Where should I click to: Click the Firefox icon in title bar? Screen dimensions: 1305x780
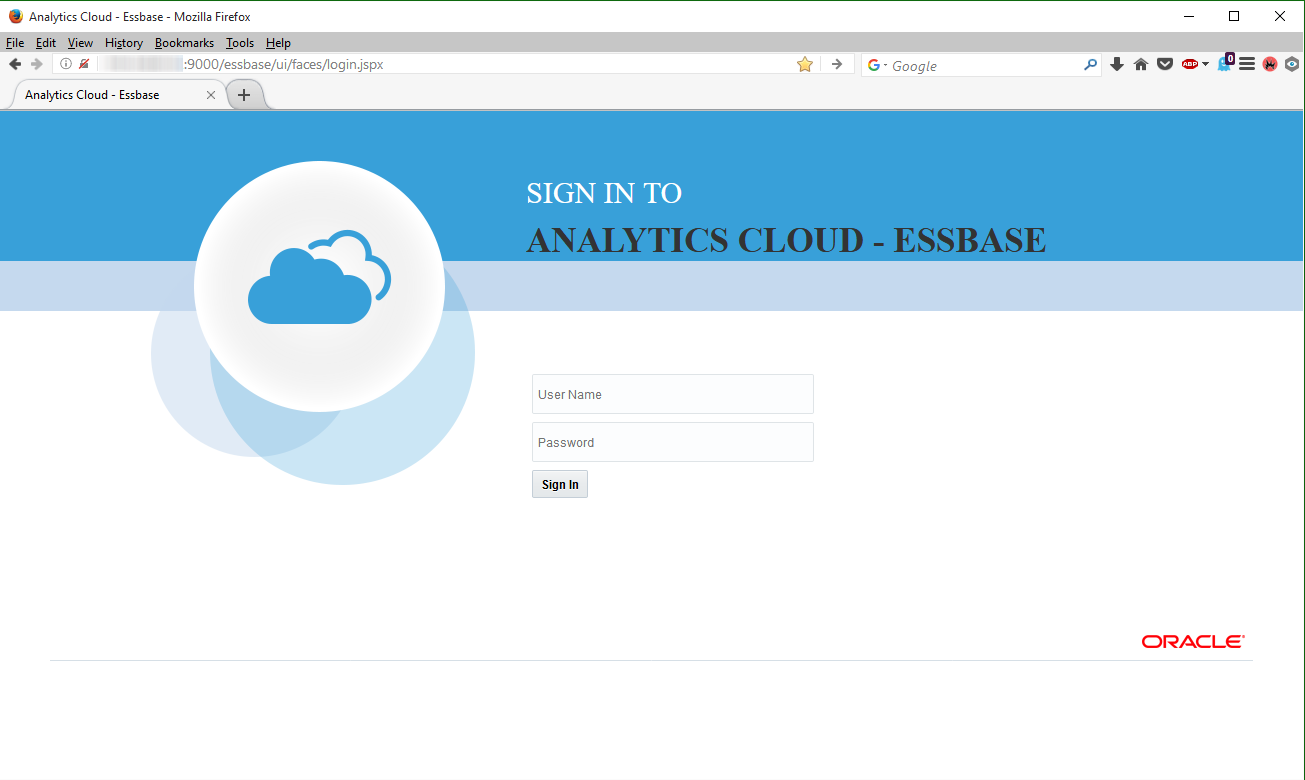coord(15,16)
